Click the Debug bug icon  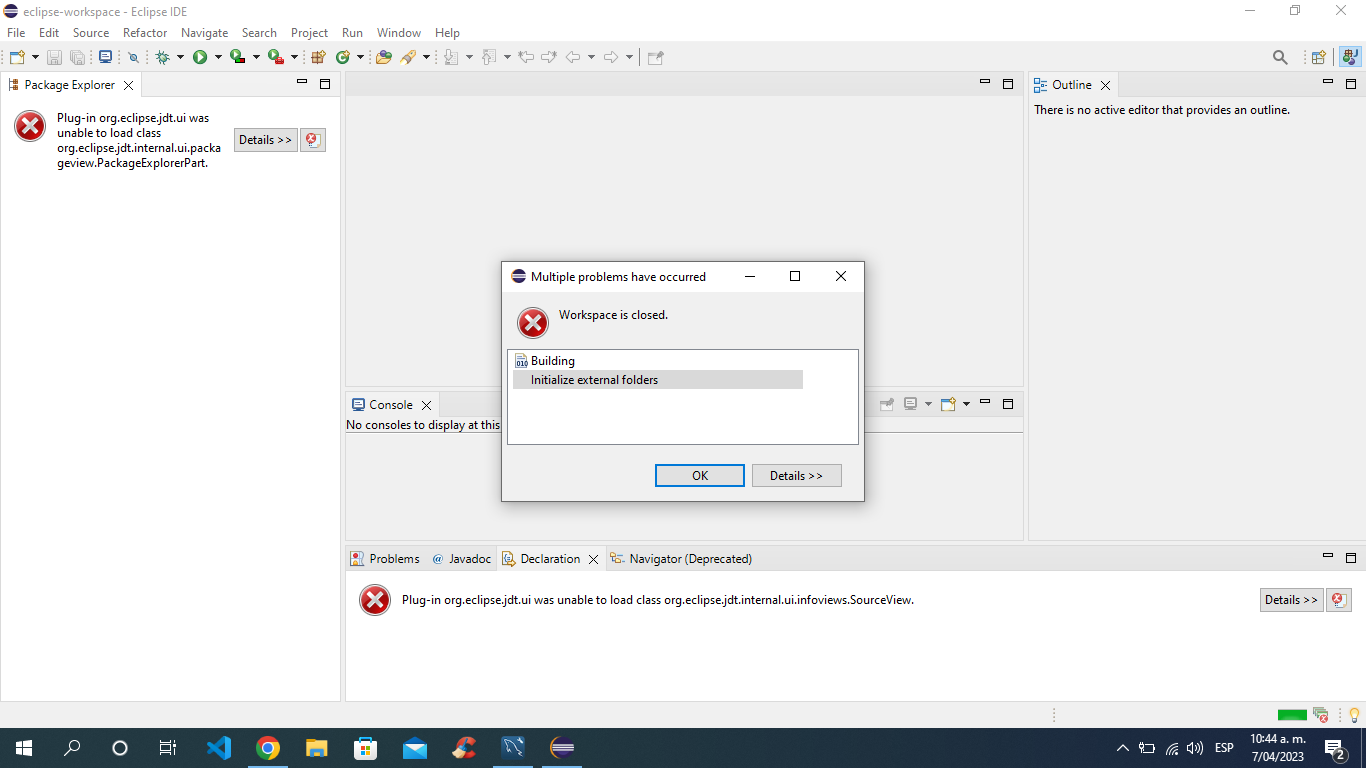162,57
